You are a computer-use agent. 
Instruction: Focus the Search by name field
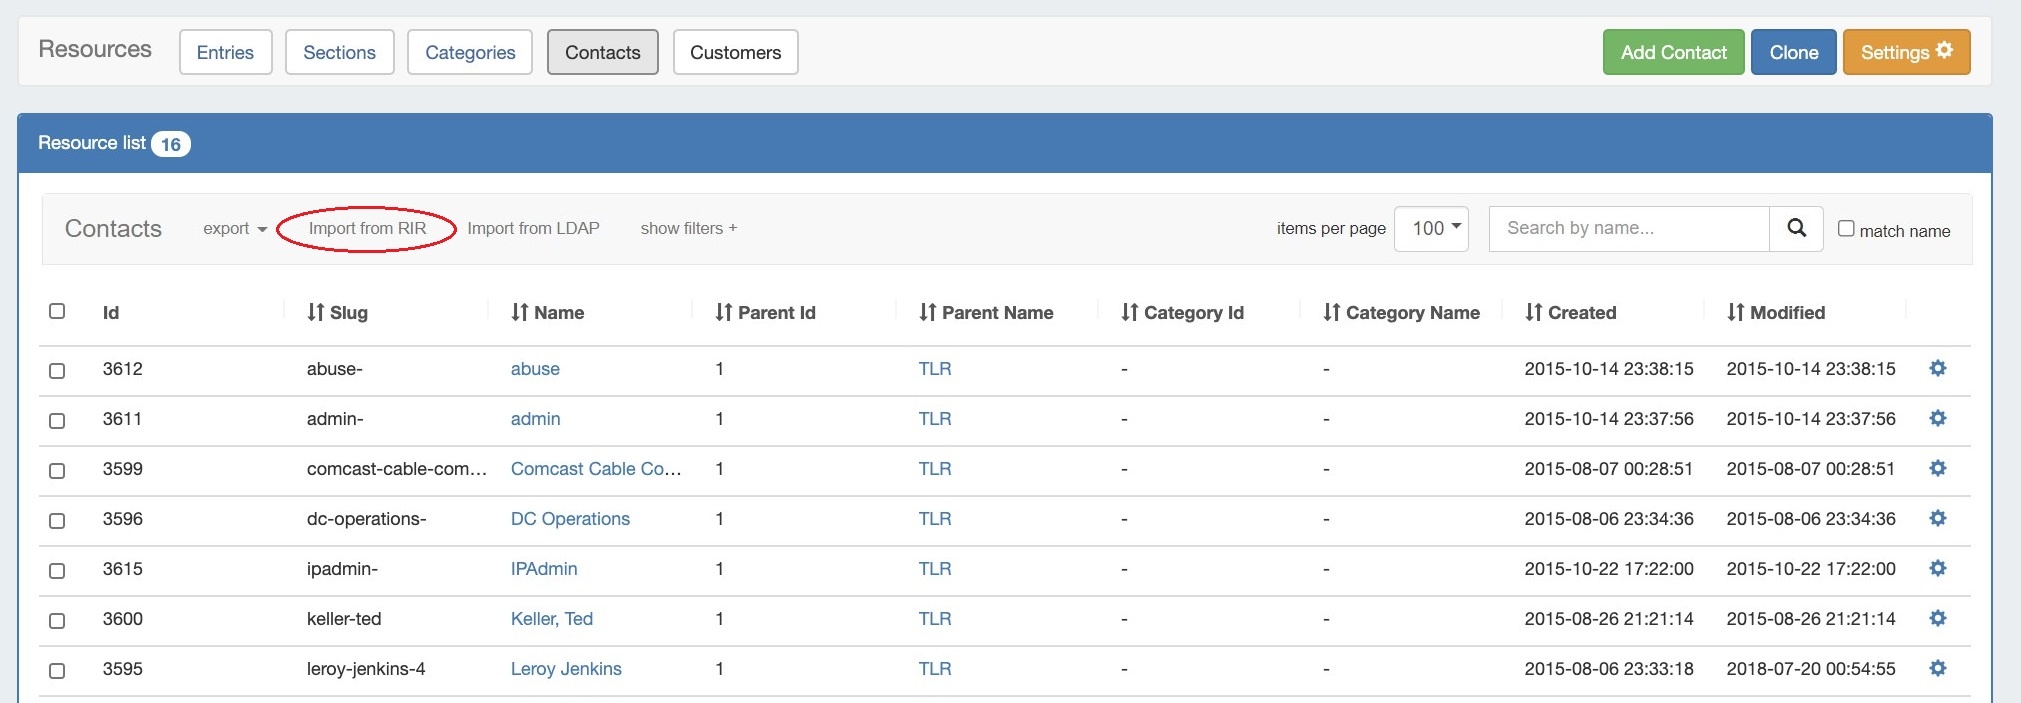(1628, 229)
